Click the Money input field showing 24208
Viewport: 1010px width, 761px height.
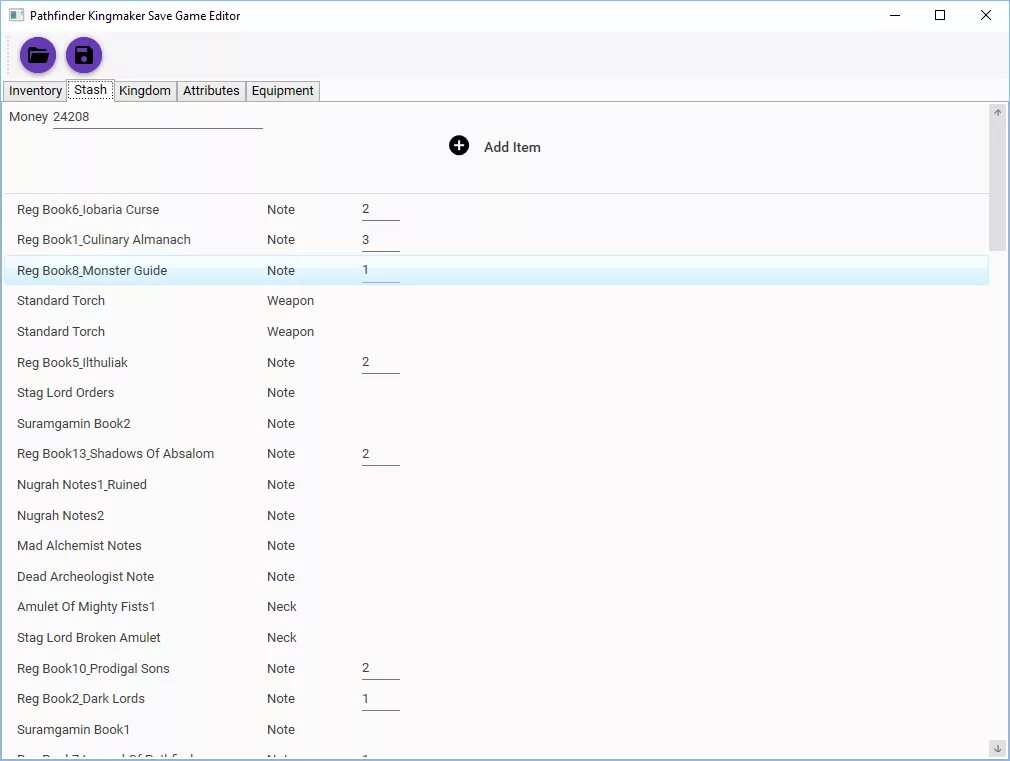tap(157, 118)
